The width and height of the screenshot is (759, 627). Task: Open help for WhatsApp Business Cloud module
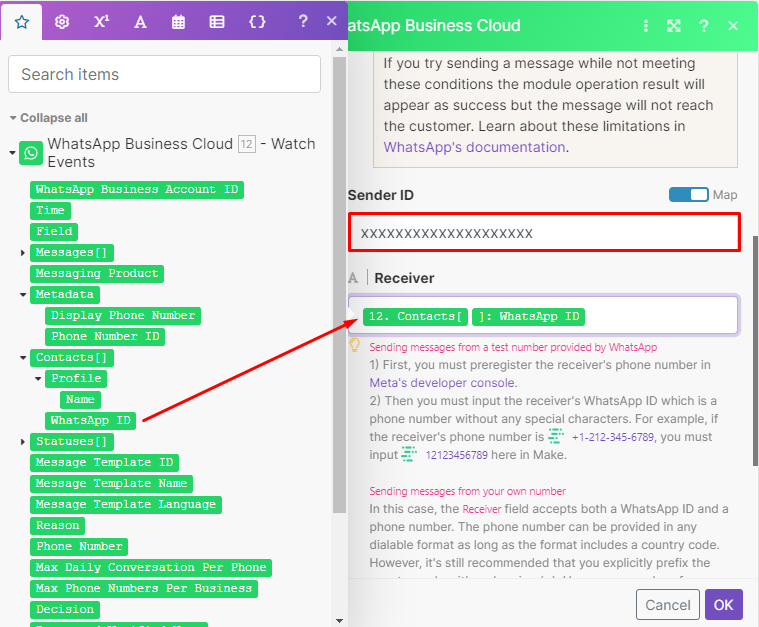pos(704,26)
